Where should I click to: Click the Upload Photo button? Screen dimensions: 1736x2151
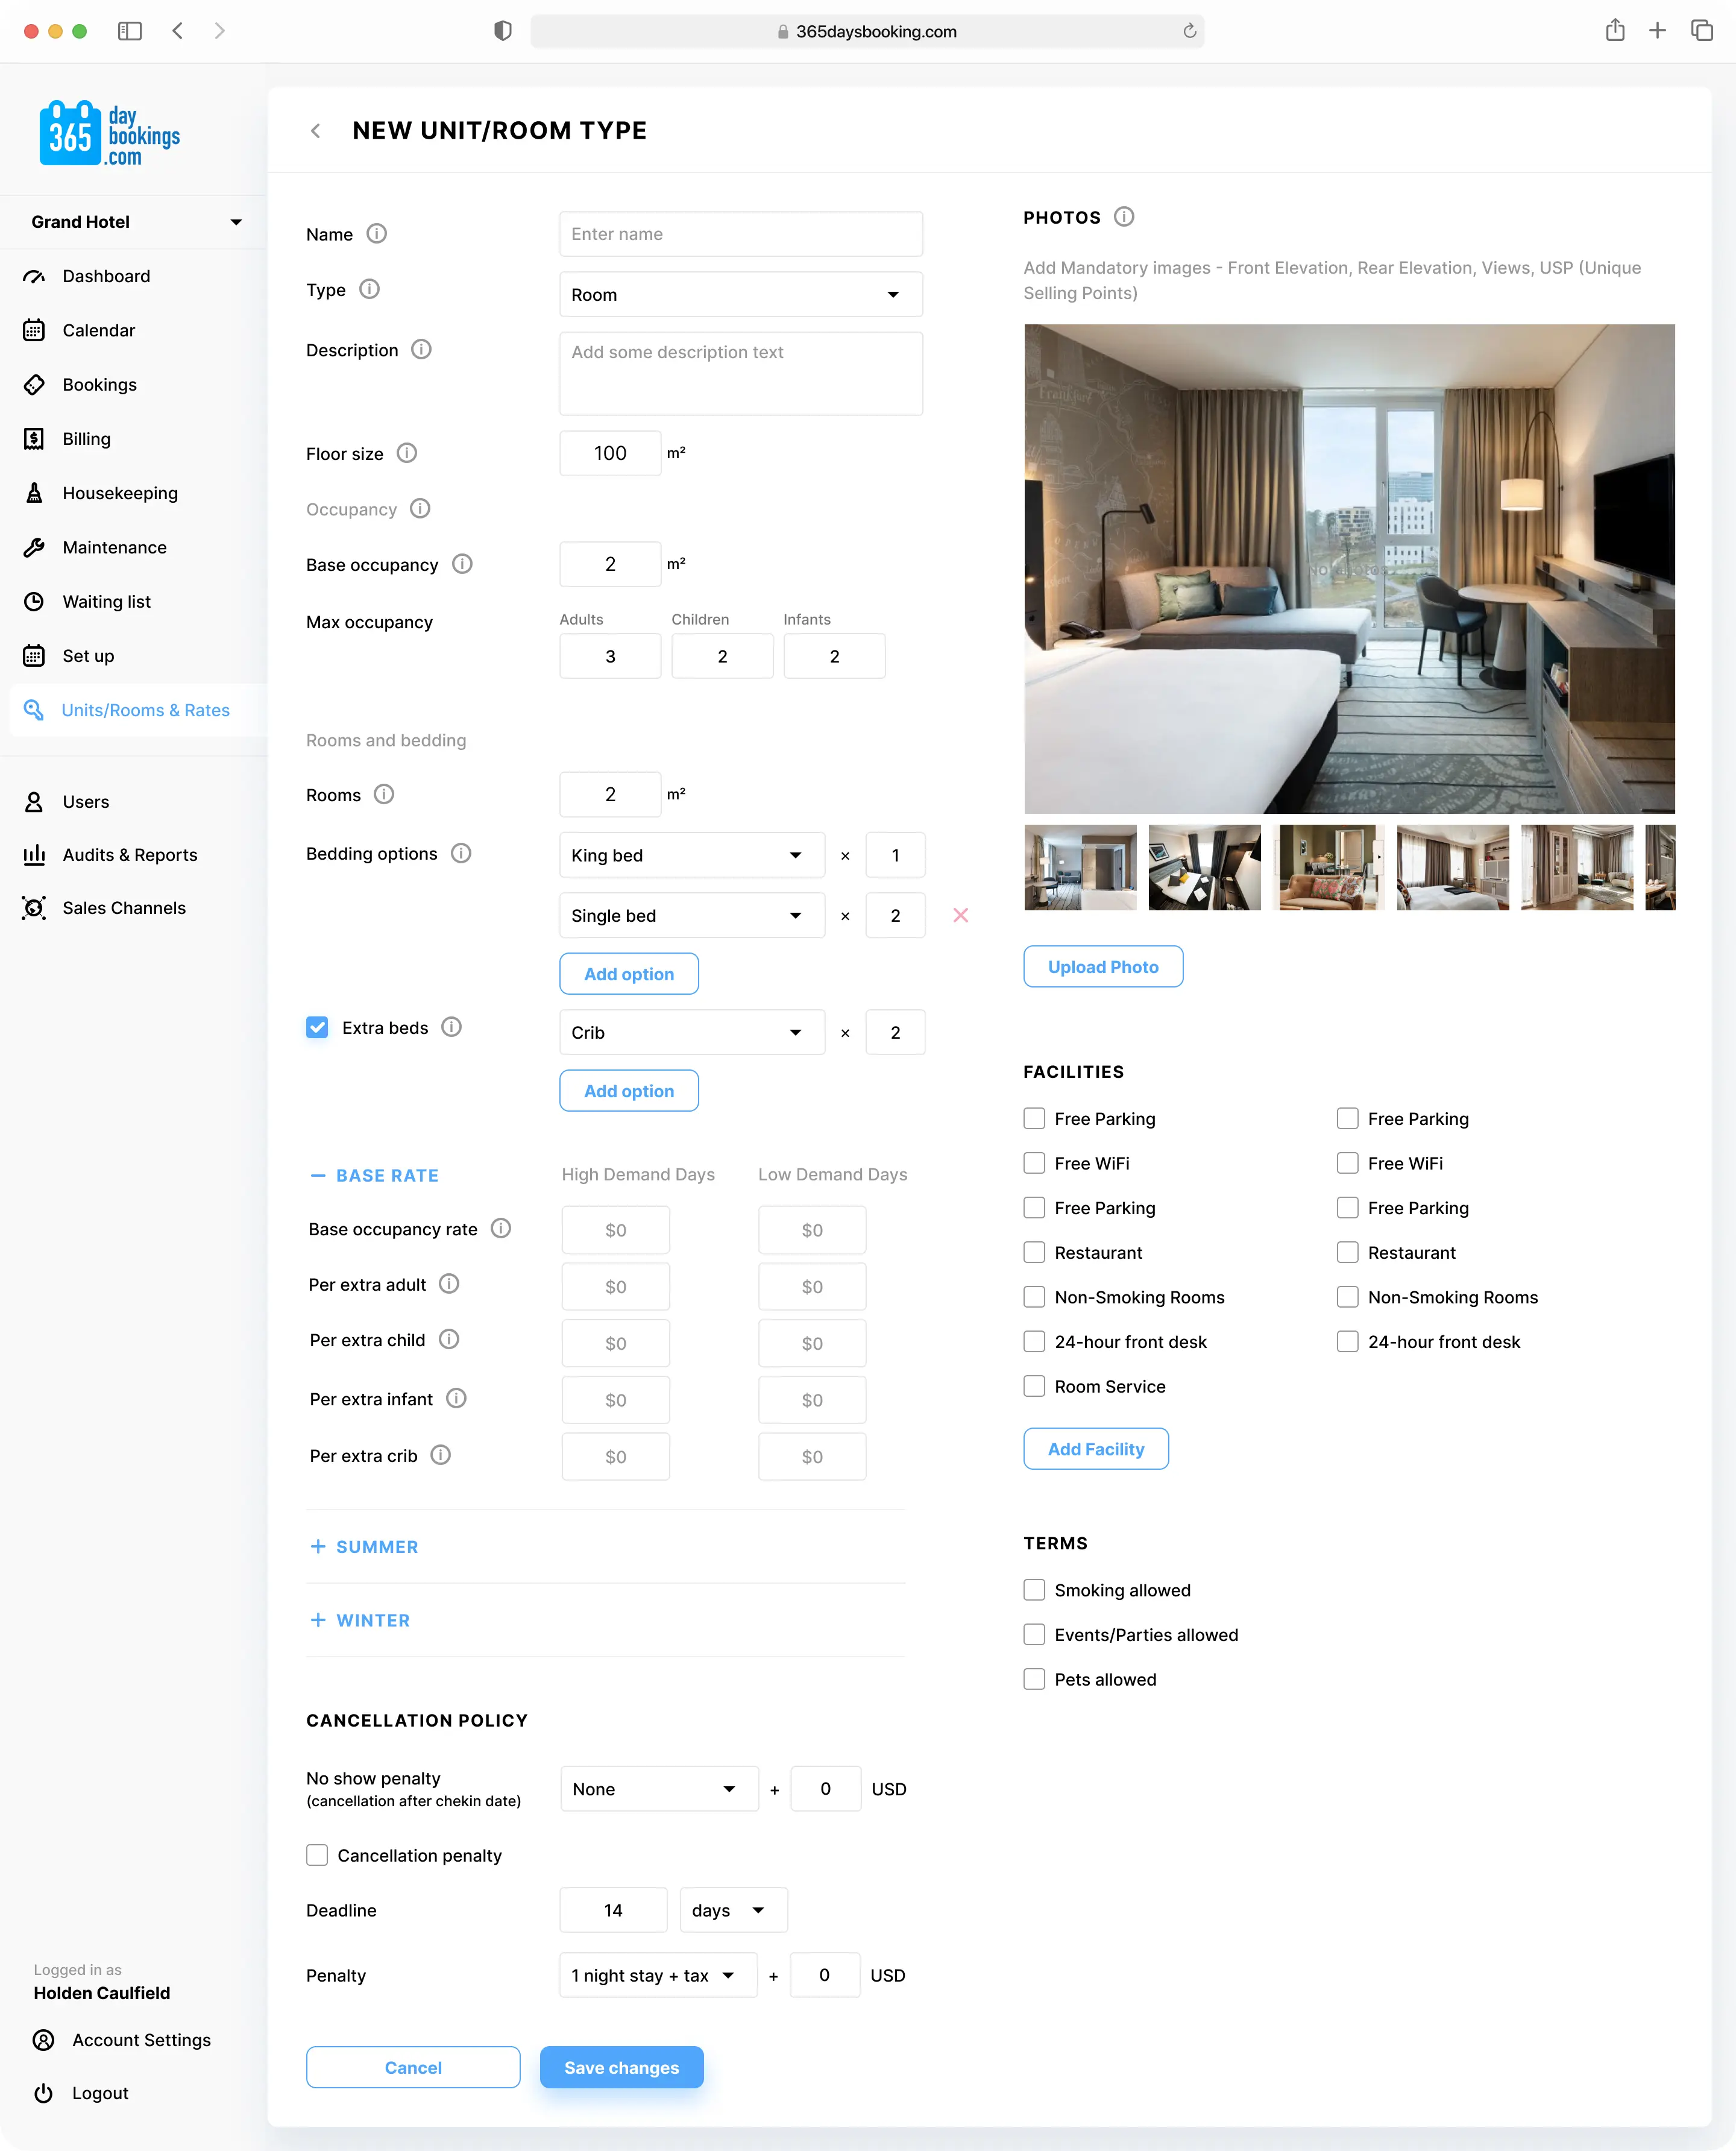(x=1103, y=966)
